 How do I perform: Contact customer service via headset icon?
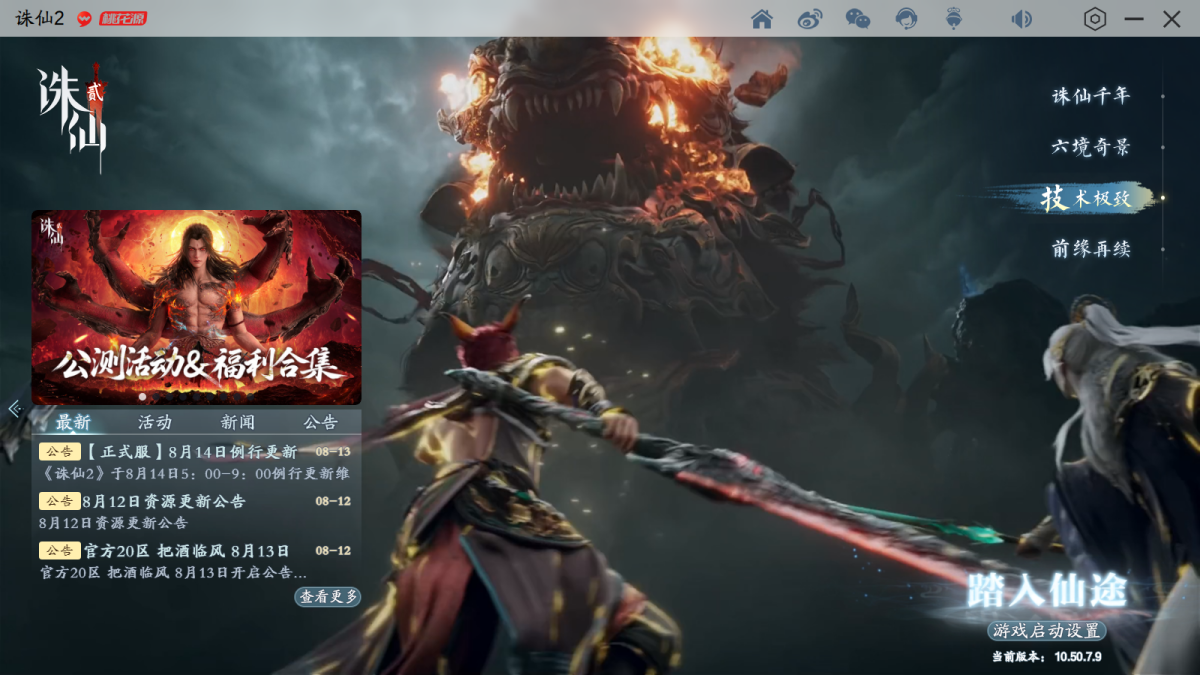coord(906,19)
